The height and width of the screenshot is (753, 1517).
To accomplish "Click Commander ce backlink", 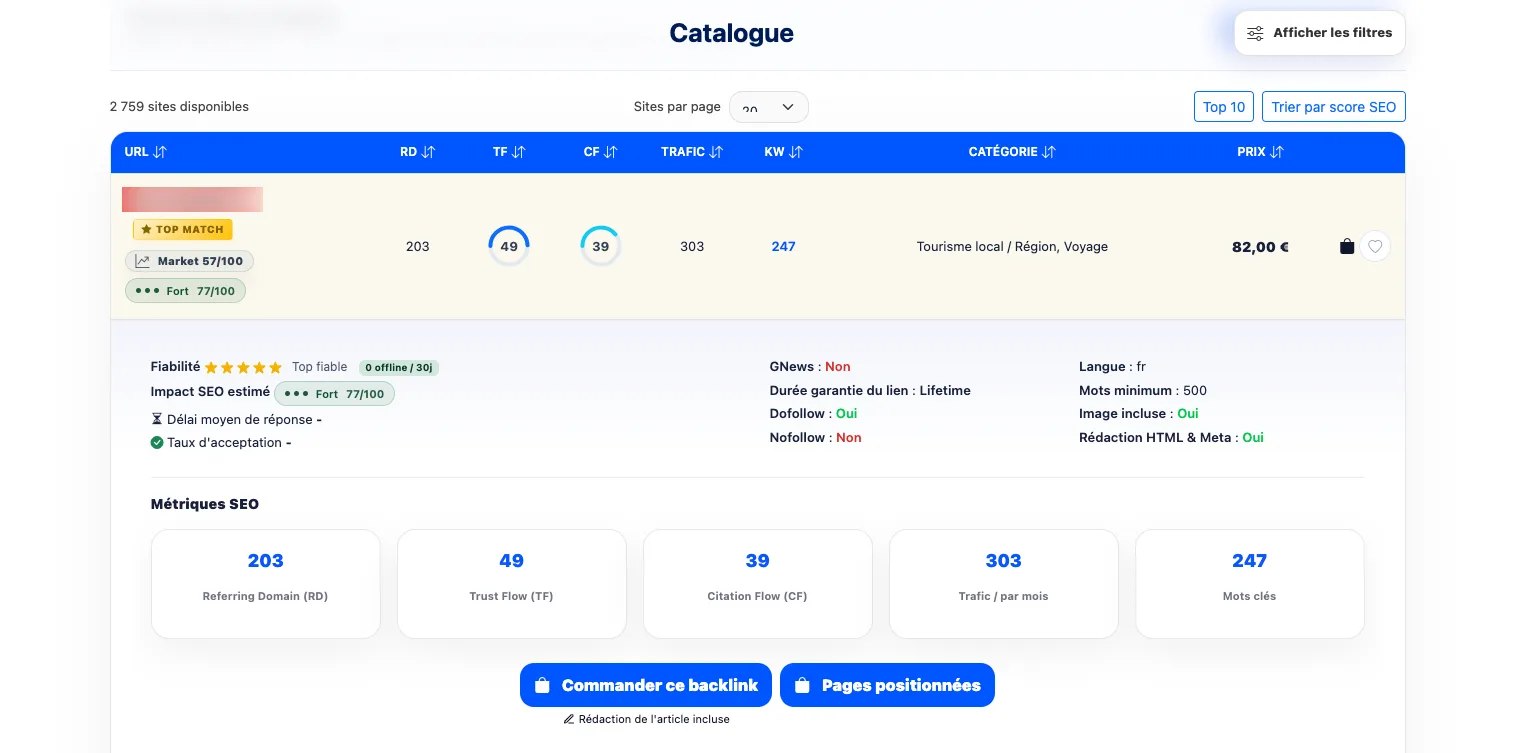I will (x=646, y=685).
